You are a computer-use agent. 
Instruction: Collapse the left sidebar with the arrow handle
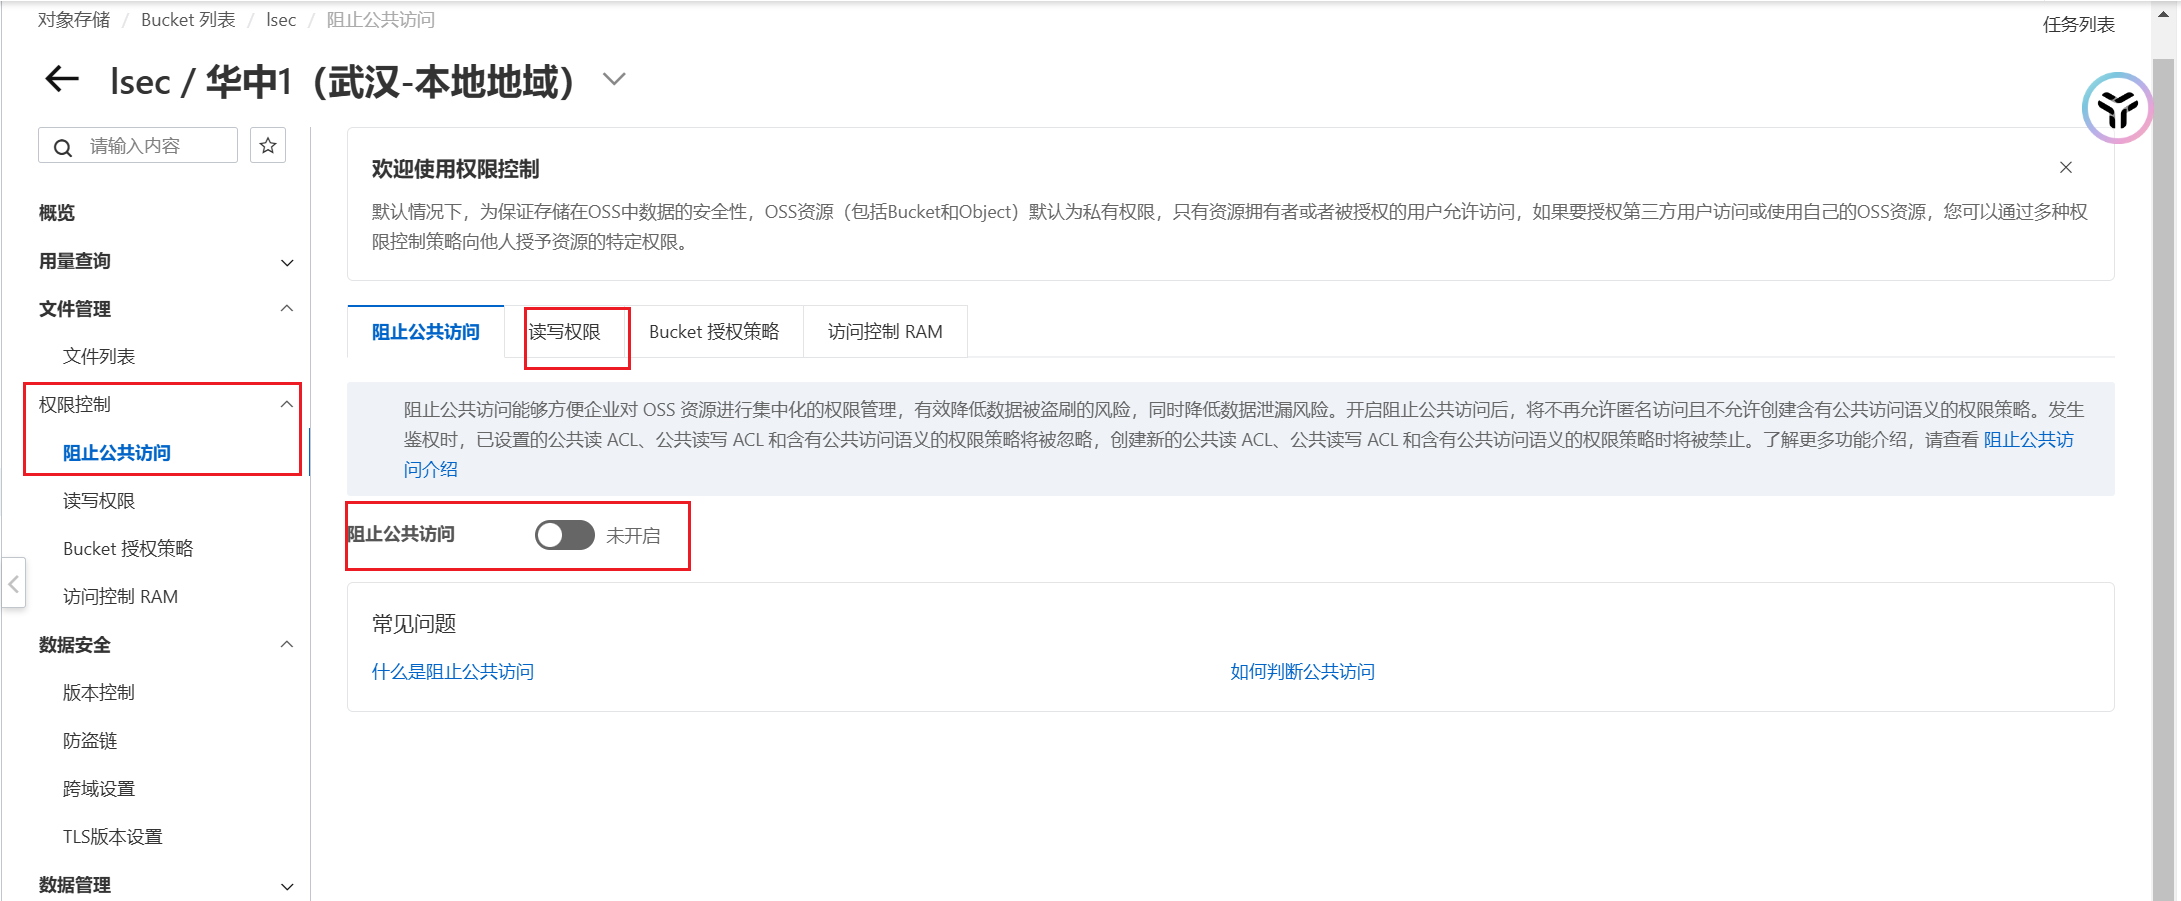[x=14, y=584]
